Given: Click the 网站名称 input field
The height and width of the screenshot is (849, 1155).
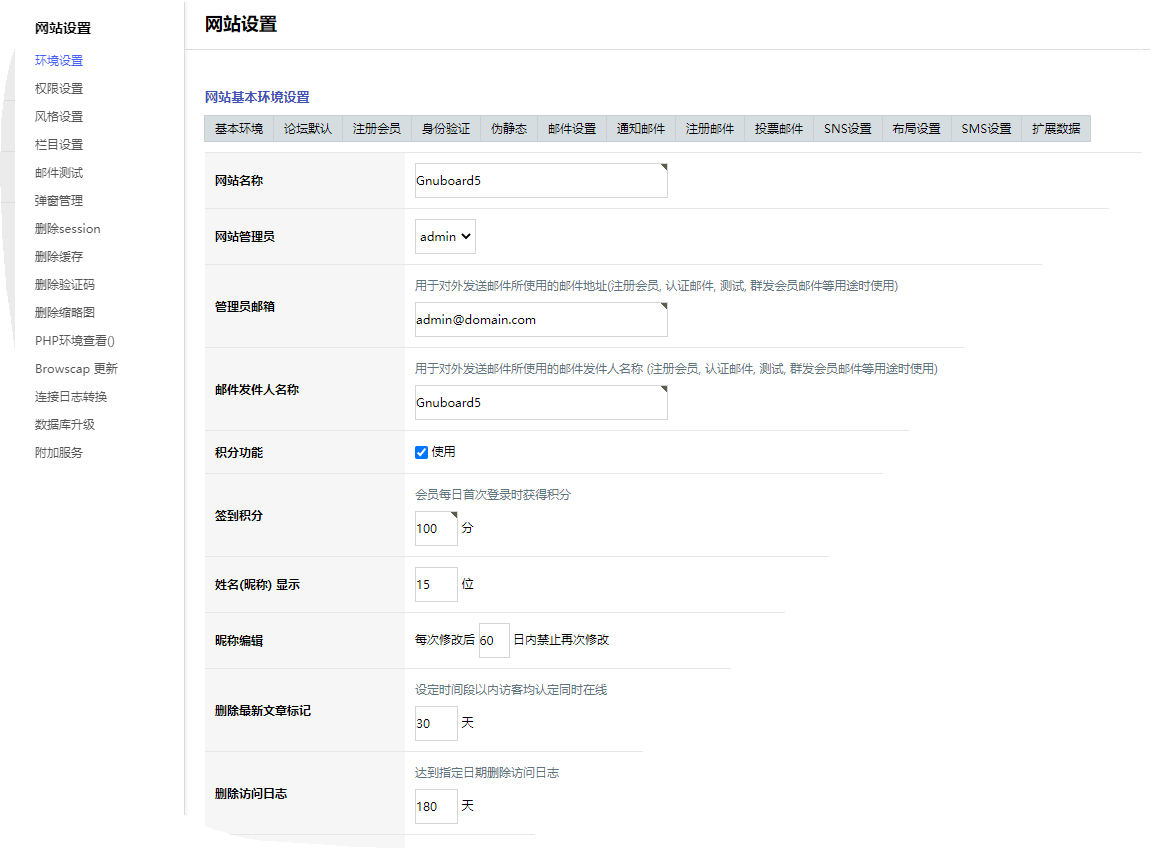Looking at the screenshot, I should (541, 181).
